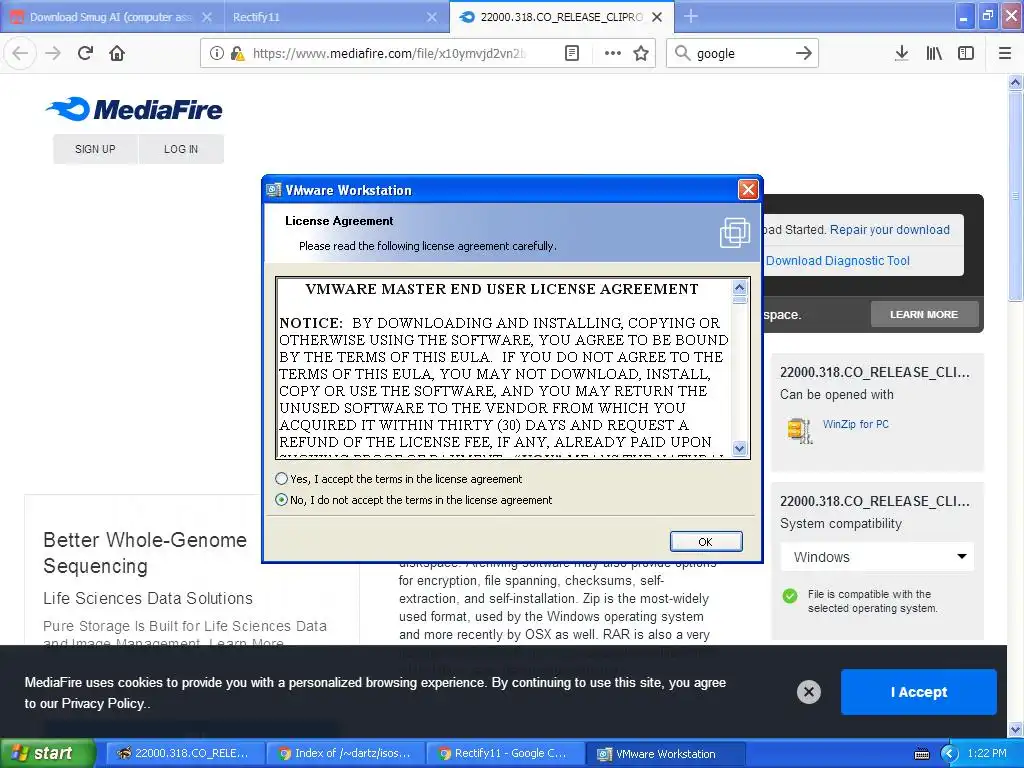Click the search magnifier icon
This screenshot has width=1024, height=768.
click(682, 53)
